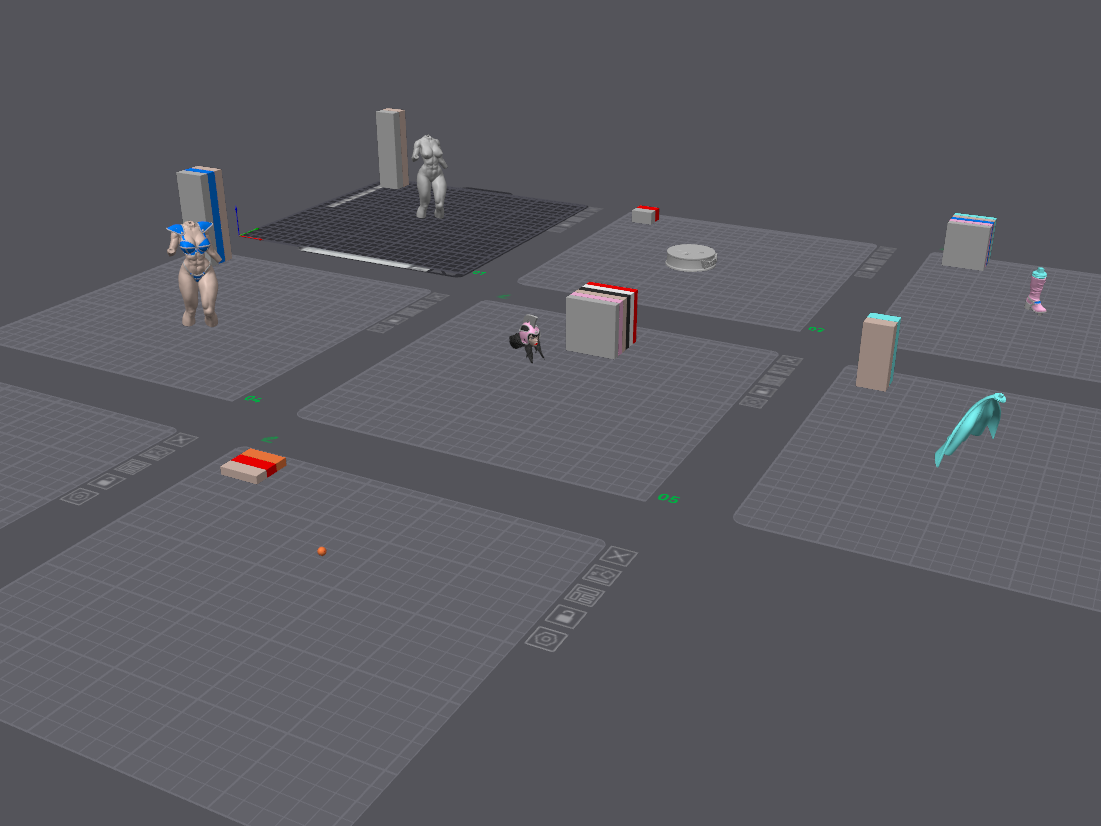The image size is (1101, 826).
Task: Open settings icon next to plate 05
Action: (x=754, y=402)
